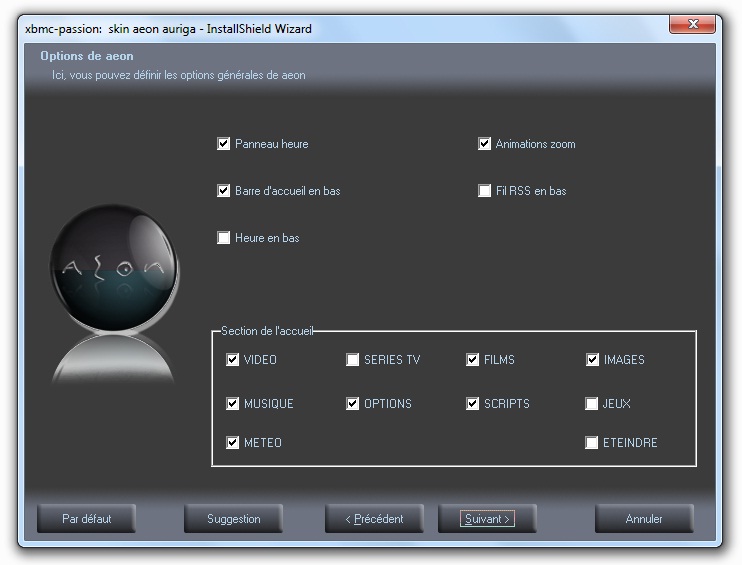Go back with the Précédent button
The image size is (742, 565).
(x=374, y=519)
